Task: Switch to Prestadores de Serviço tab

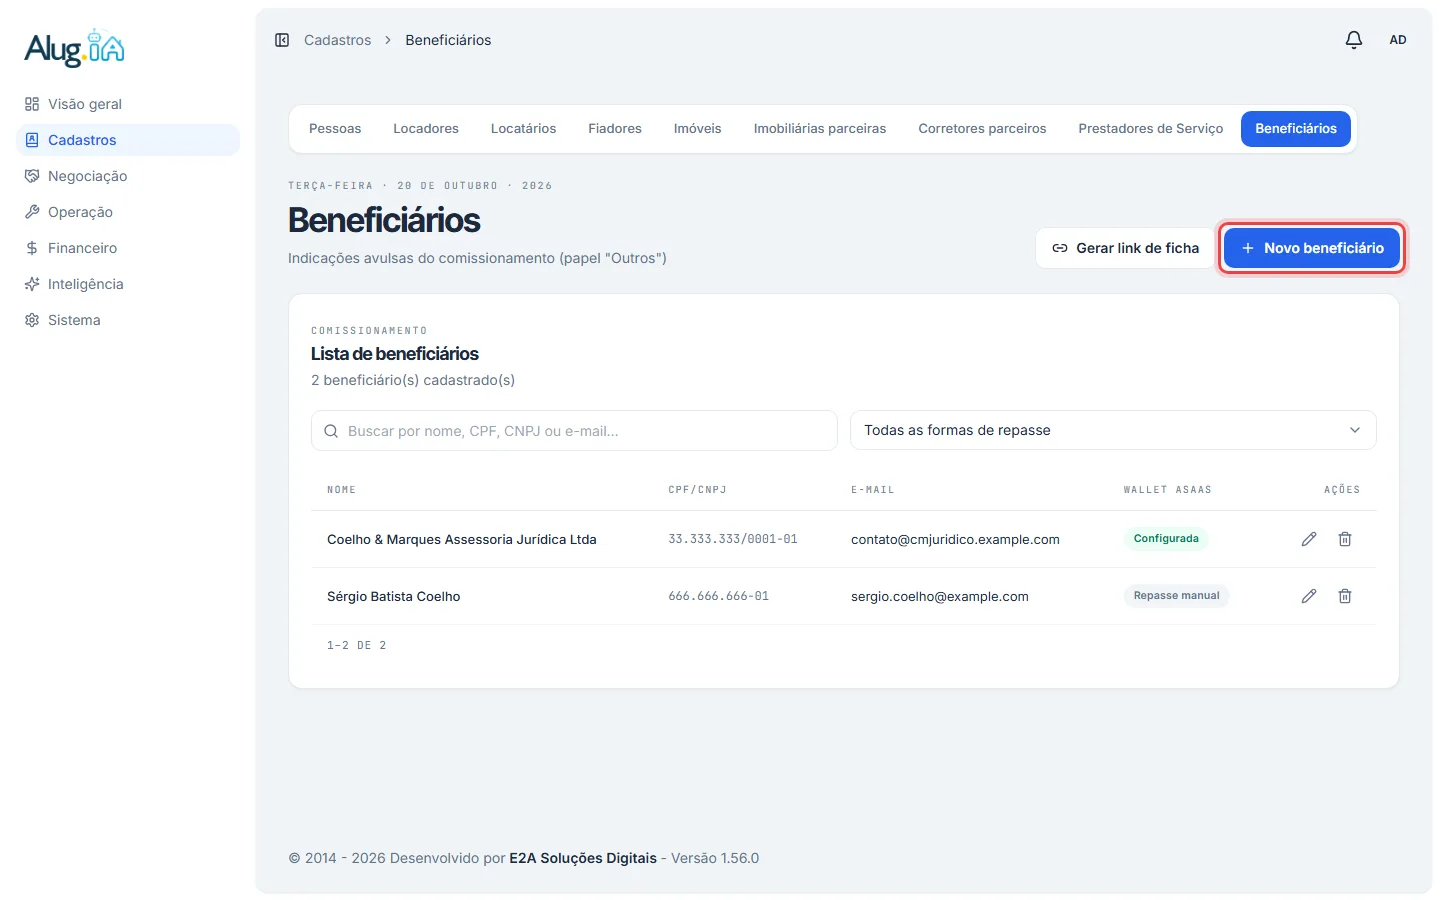Action: pyautogui.click(x=1151, y=129)
